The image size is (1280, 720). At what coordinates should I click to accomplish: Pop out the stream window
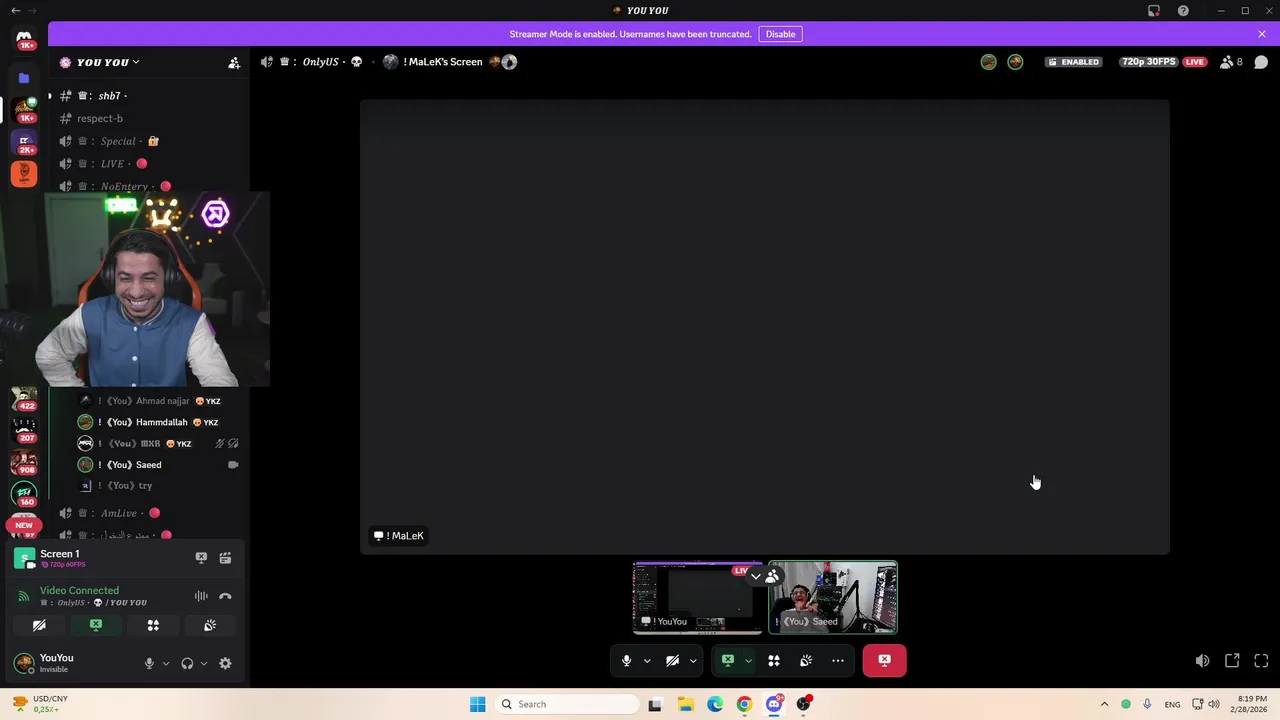(1232, 661)
